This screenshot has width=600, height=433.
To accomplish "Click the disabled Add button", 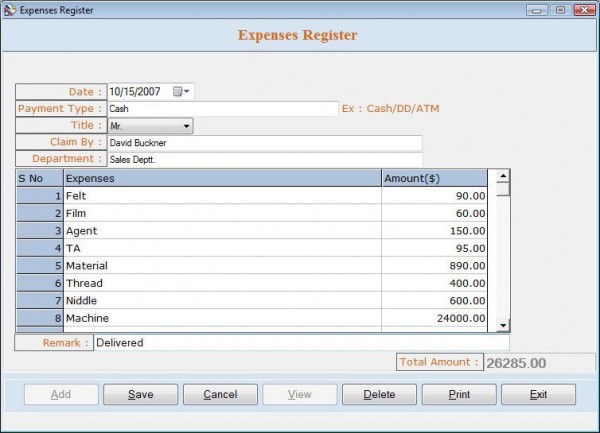I will click(x=61, y=394).
